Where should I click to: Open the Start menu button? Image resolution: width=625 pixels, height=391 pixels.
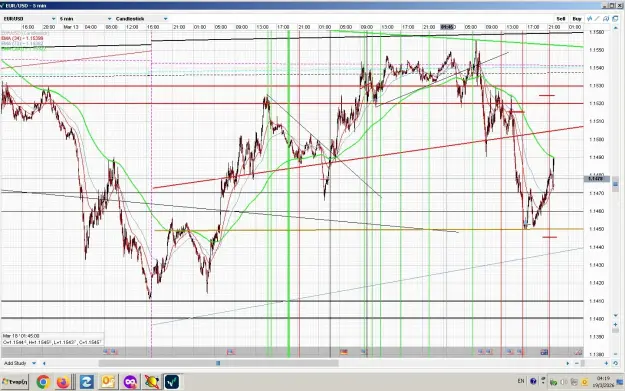click(x=14, y=382)
